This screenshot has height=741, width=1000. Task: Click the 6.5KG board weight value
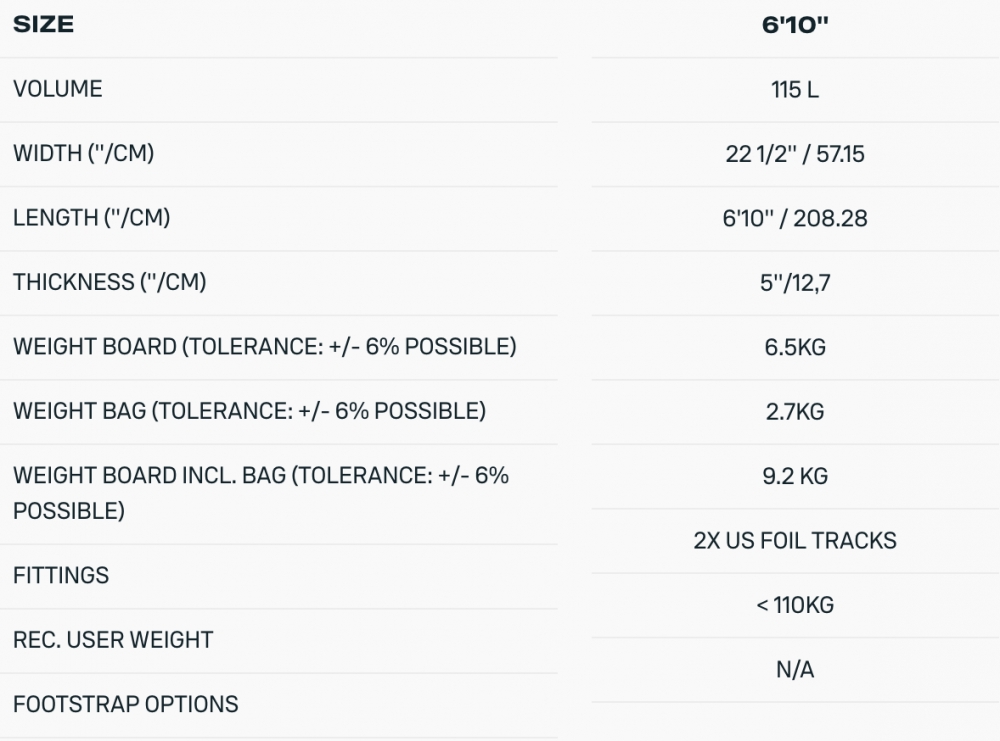coord(795,347)
